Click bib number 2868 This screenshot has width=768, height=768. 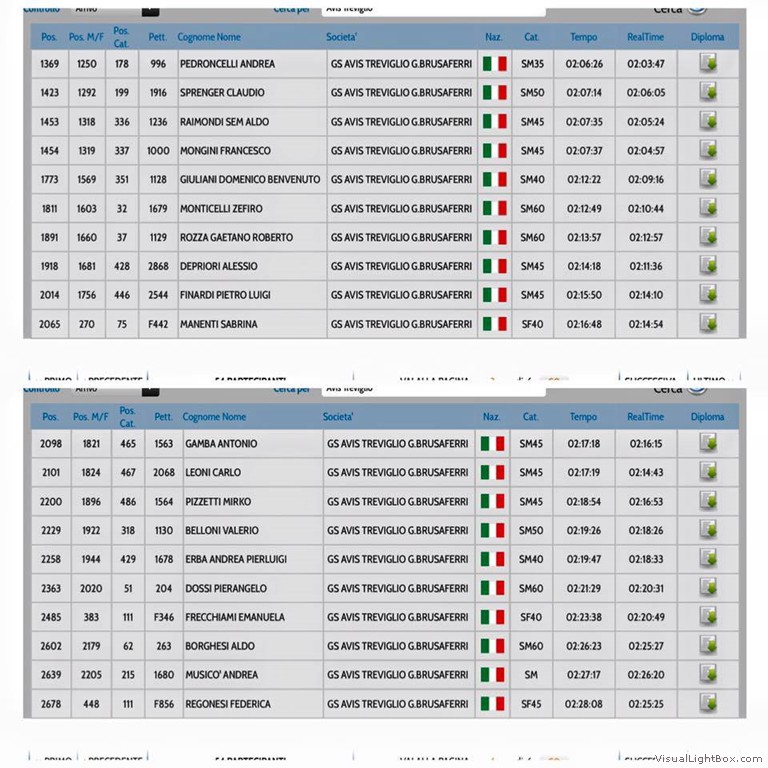pyautogui.click(x=158, y=266)
